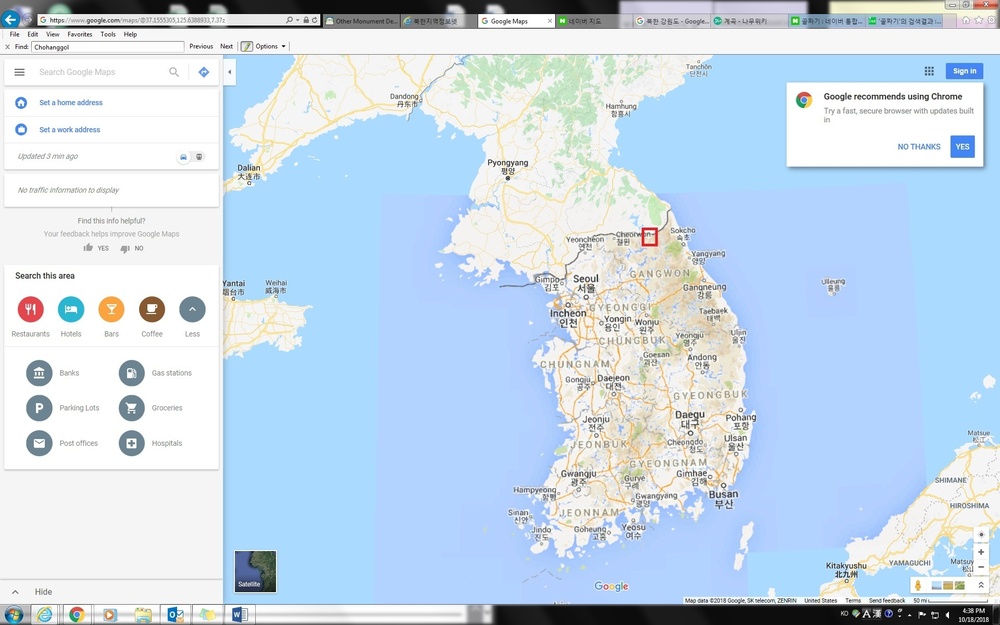Screen dimensions: 1000x625
Task: Open the Google Maps hamburger menu
Action: [x=19, y=72]
